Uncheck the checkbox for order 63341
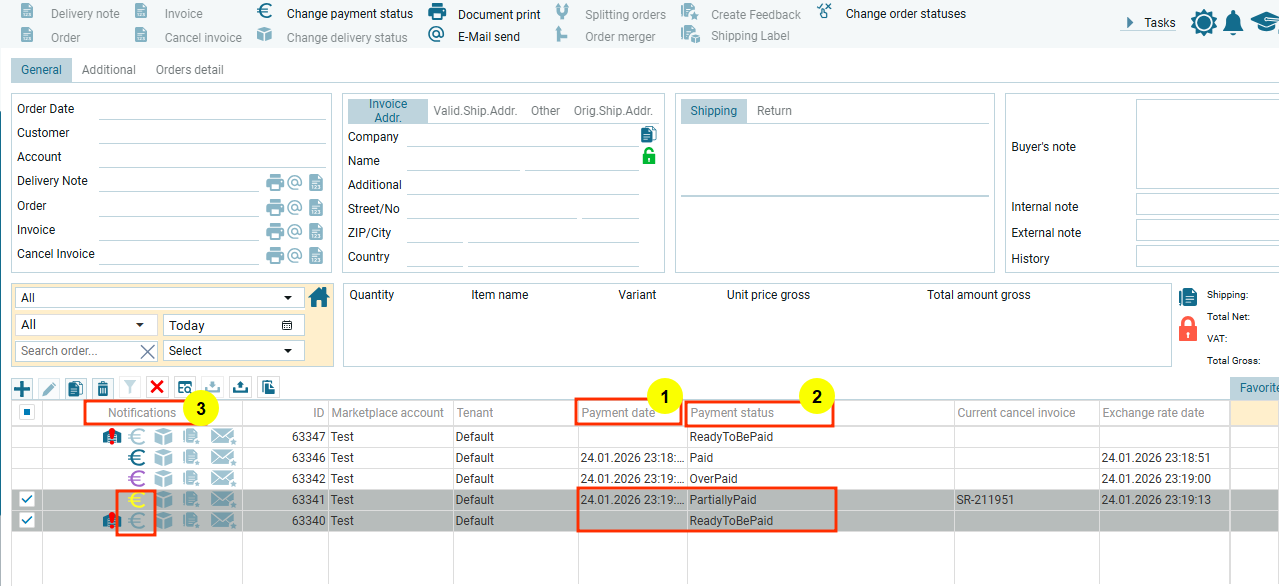 pyautogui.click(x=27, y=499)
